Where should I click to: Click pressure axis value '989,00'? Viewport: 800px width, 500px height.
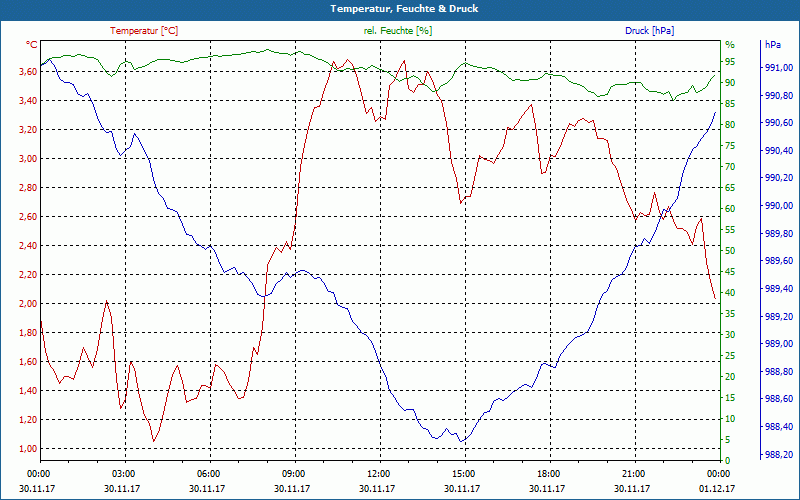779,344
